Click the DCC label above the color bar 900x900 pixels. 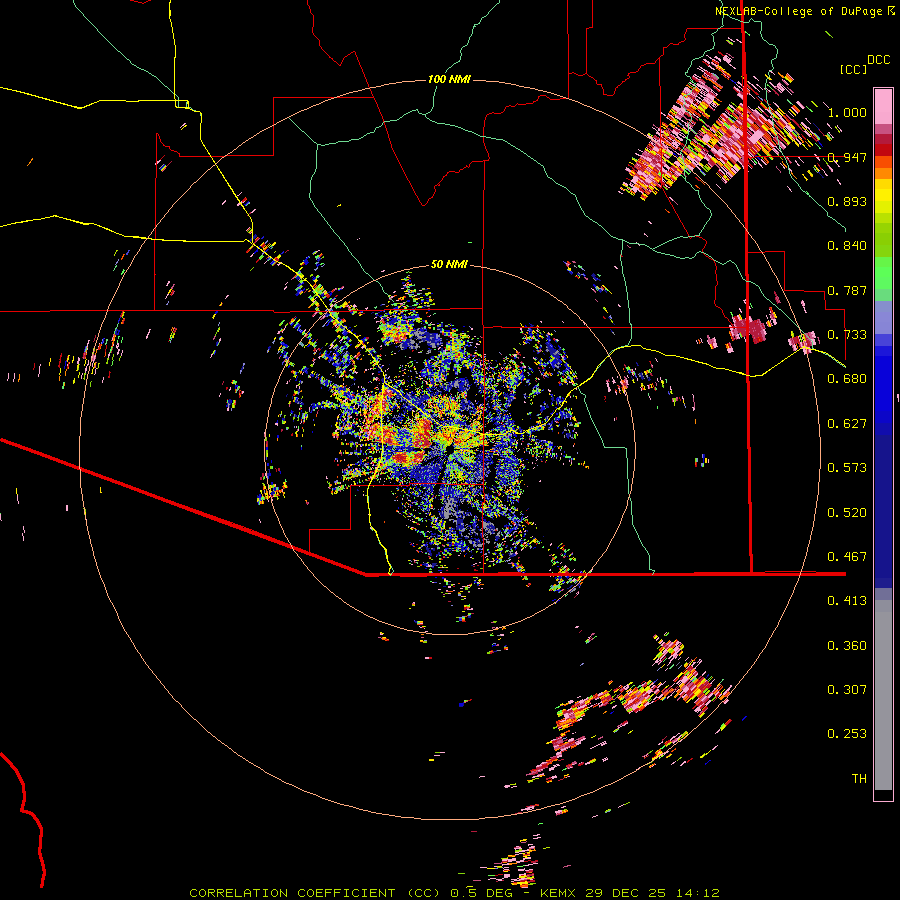click(x=878, y=60)
